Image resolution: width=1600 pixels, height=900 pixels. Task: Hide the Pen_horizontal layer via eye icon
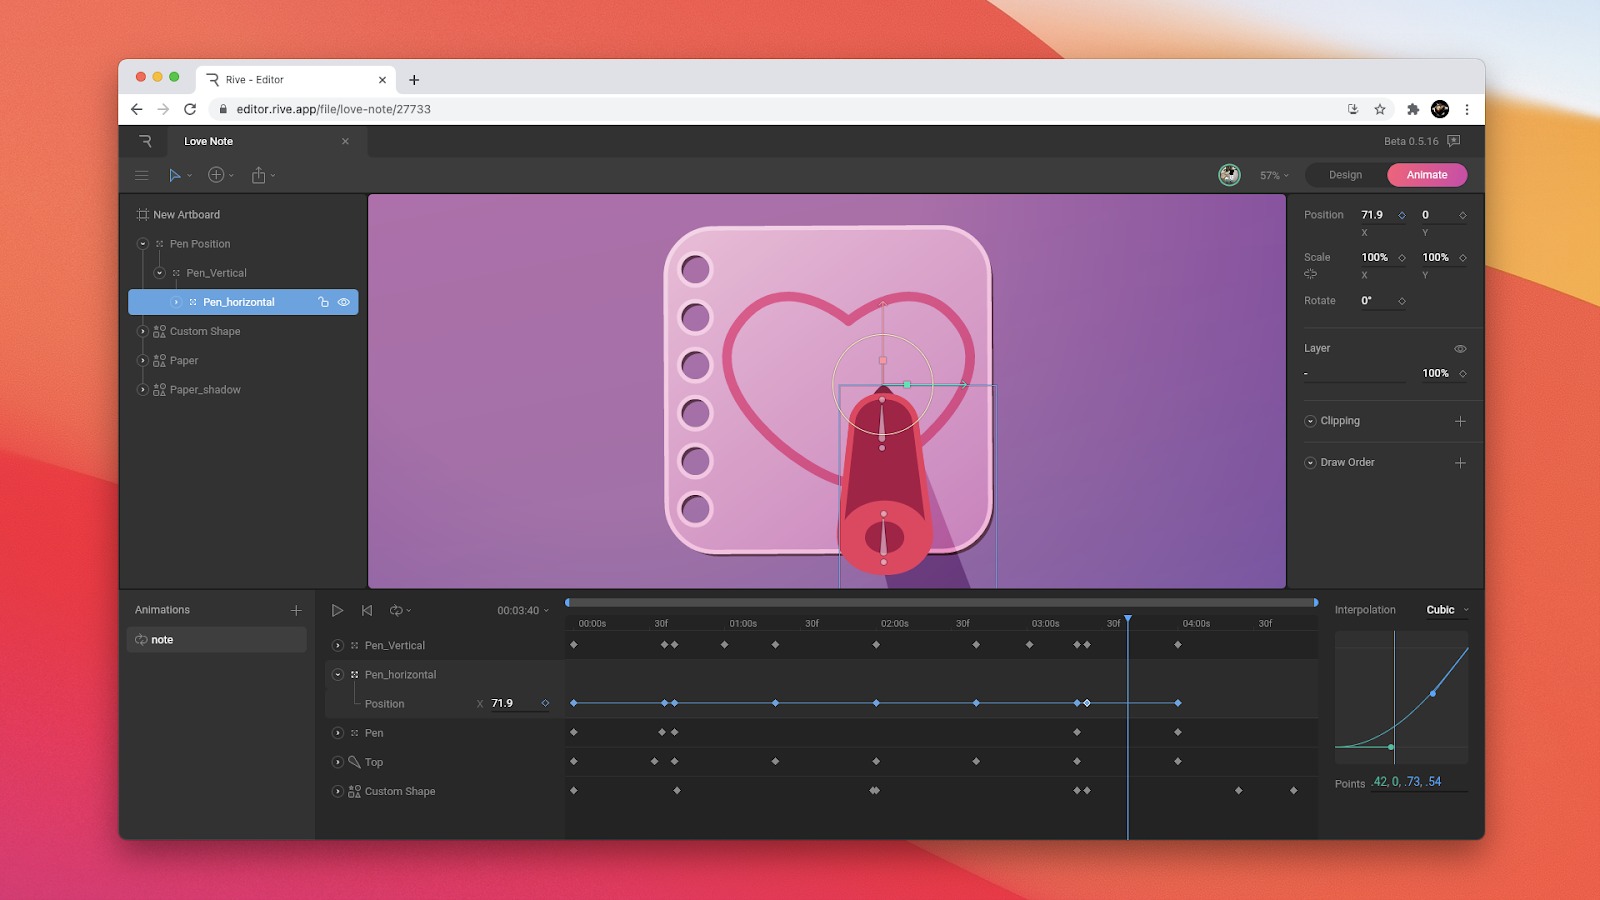[344, 302]
